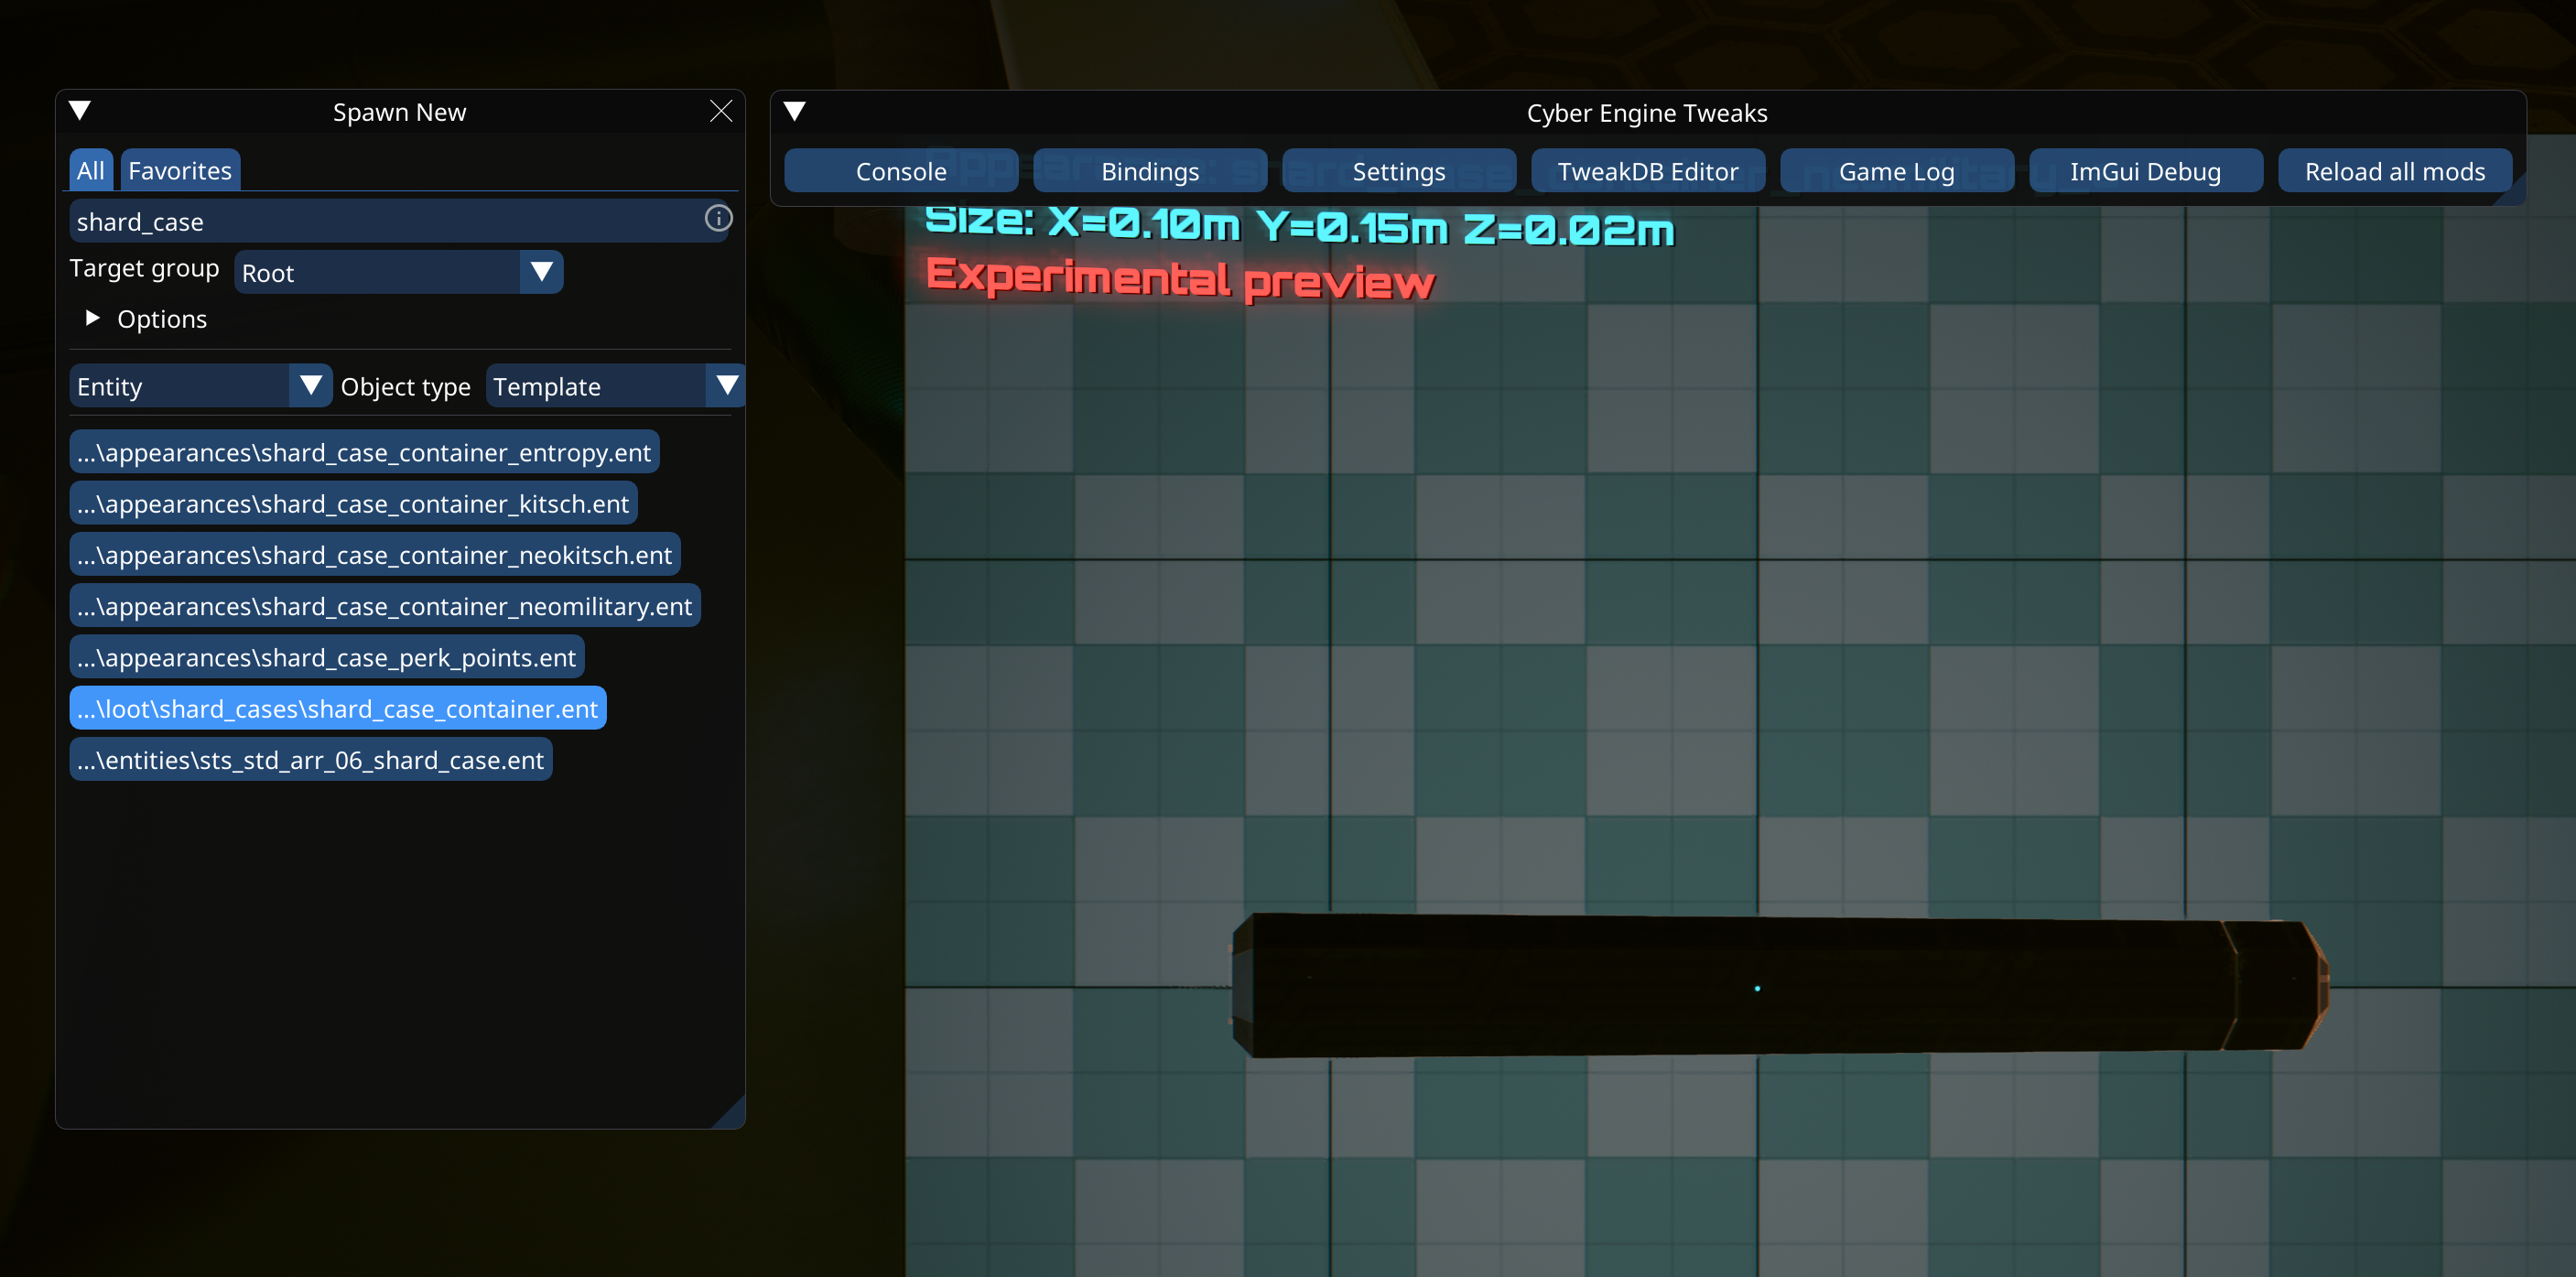Open the ImGui Debug window
Image resolution: width=2576 pixels, height=1277 pixels.
pyautogui.click(x=2145, y=172)
